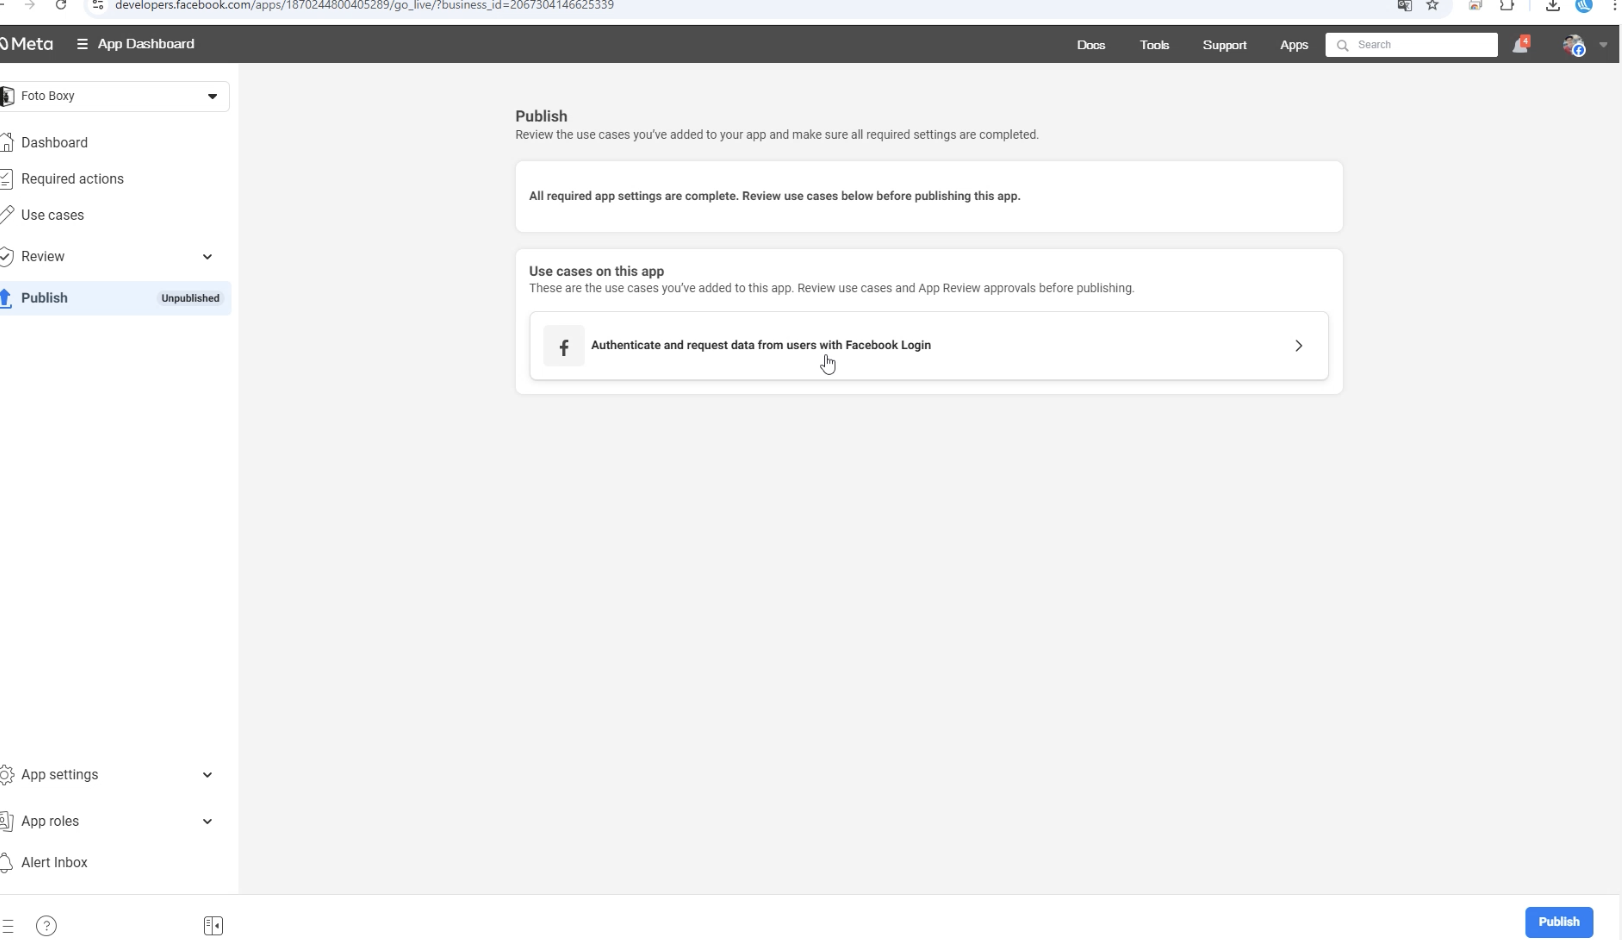This screenshot has height=940, width=1622.
Task: Collapse the sidebar with the panel icon
Action: [x=213, y=926]
